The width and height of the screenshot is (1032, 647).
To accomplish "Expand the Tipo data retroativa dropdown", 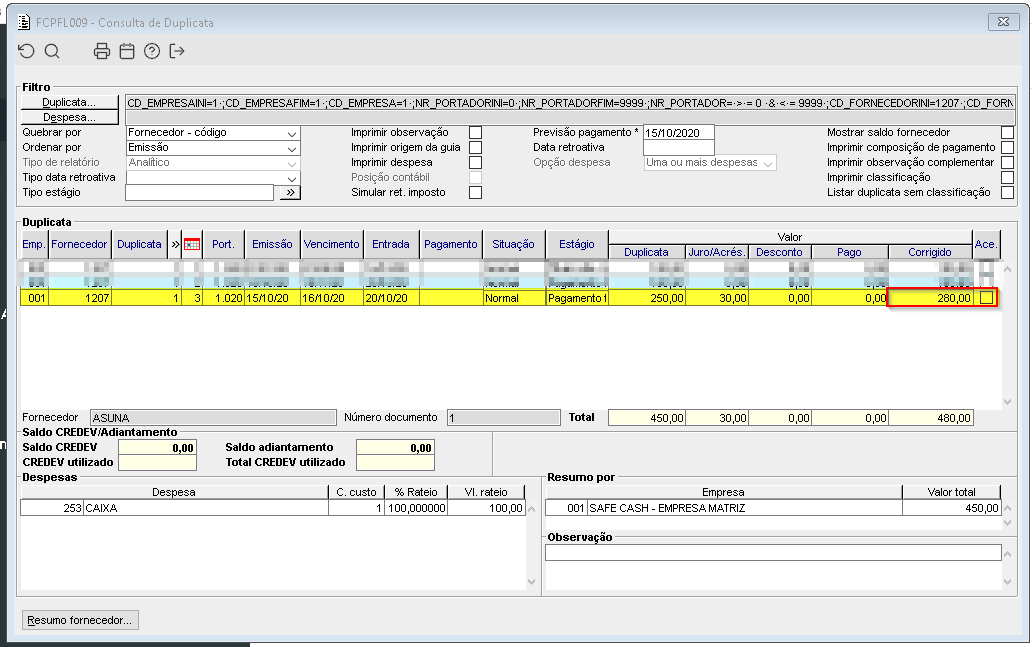I will [x=291, y=178].
